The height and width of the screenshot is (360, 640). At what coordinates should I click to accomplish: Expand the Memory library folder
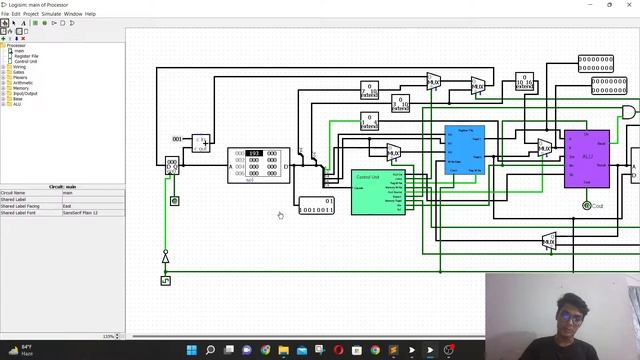point(3,88)
